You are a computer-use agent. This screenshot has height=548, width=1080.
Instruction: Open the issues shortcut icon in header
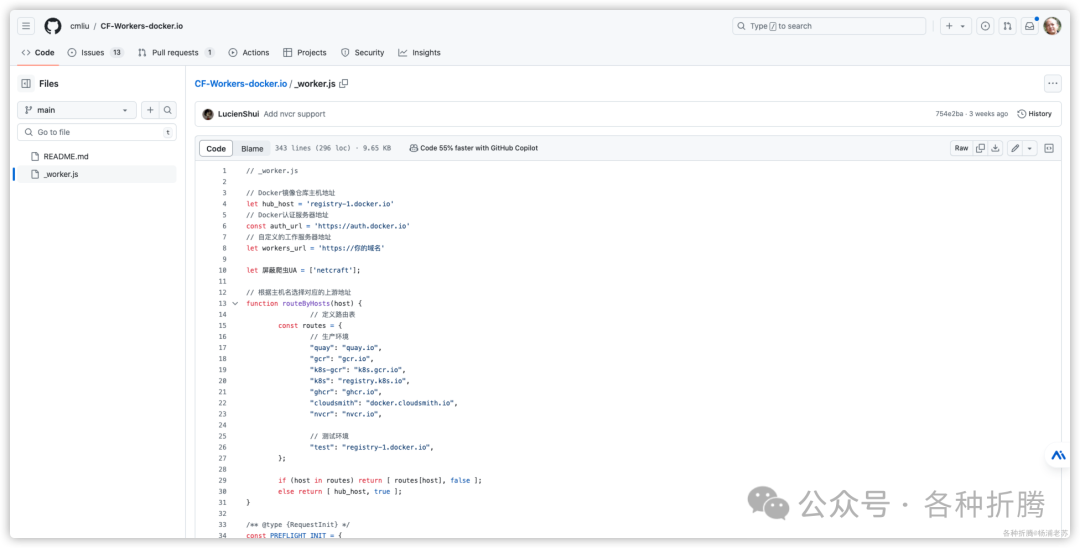pyautogui.click(x=986, y=26)
